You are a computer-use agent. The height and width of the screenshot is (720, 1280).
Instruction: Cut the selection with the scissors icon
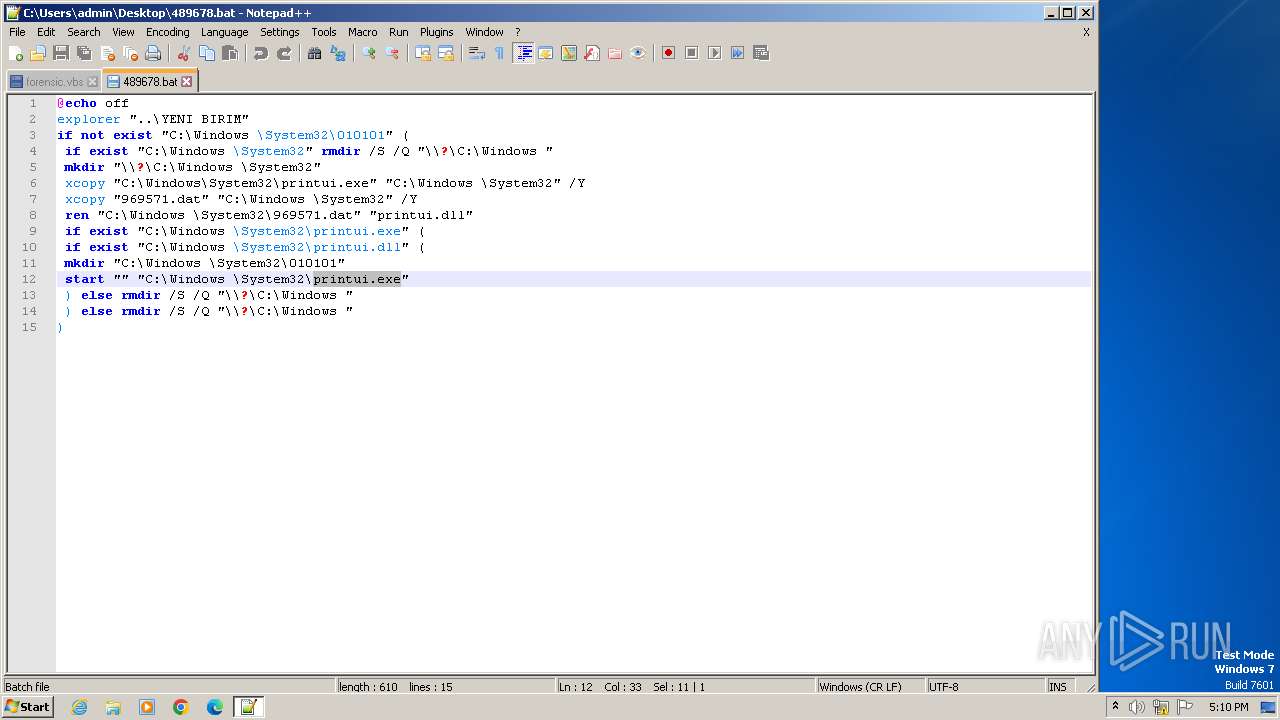[184, 53]
